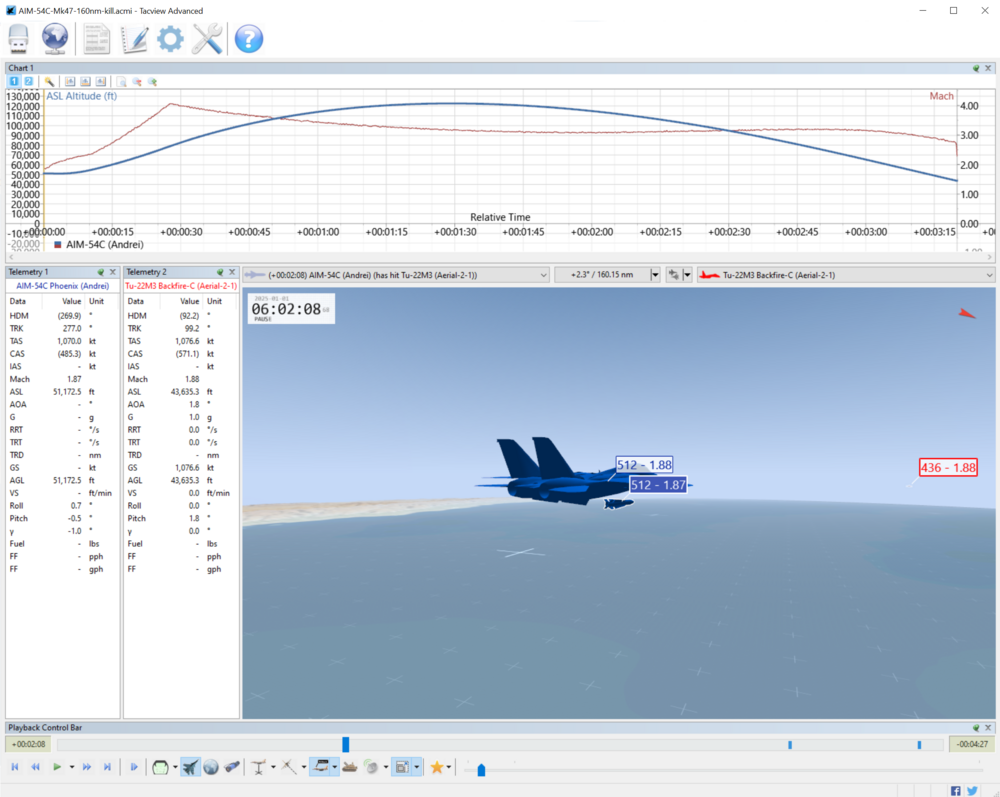Click chart zoom in magnifier icon
This screenshot has width=1000, height=797.
point(152,82)
